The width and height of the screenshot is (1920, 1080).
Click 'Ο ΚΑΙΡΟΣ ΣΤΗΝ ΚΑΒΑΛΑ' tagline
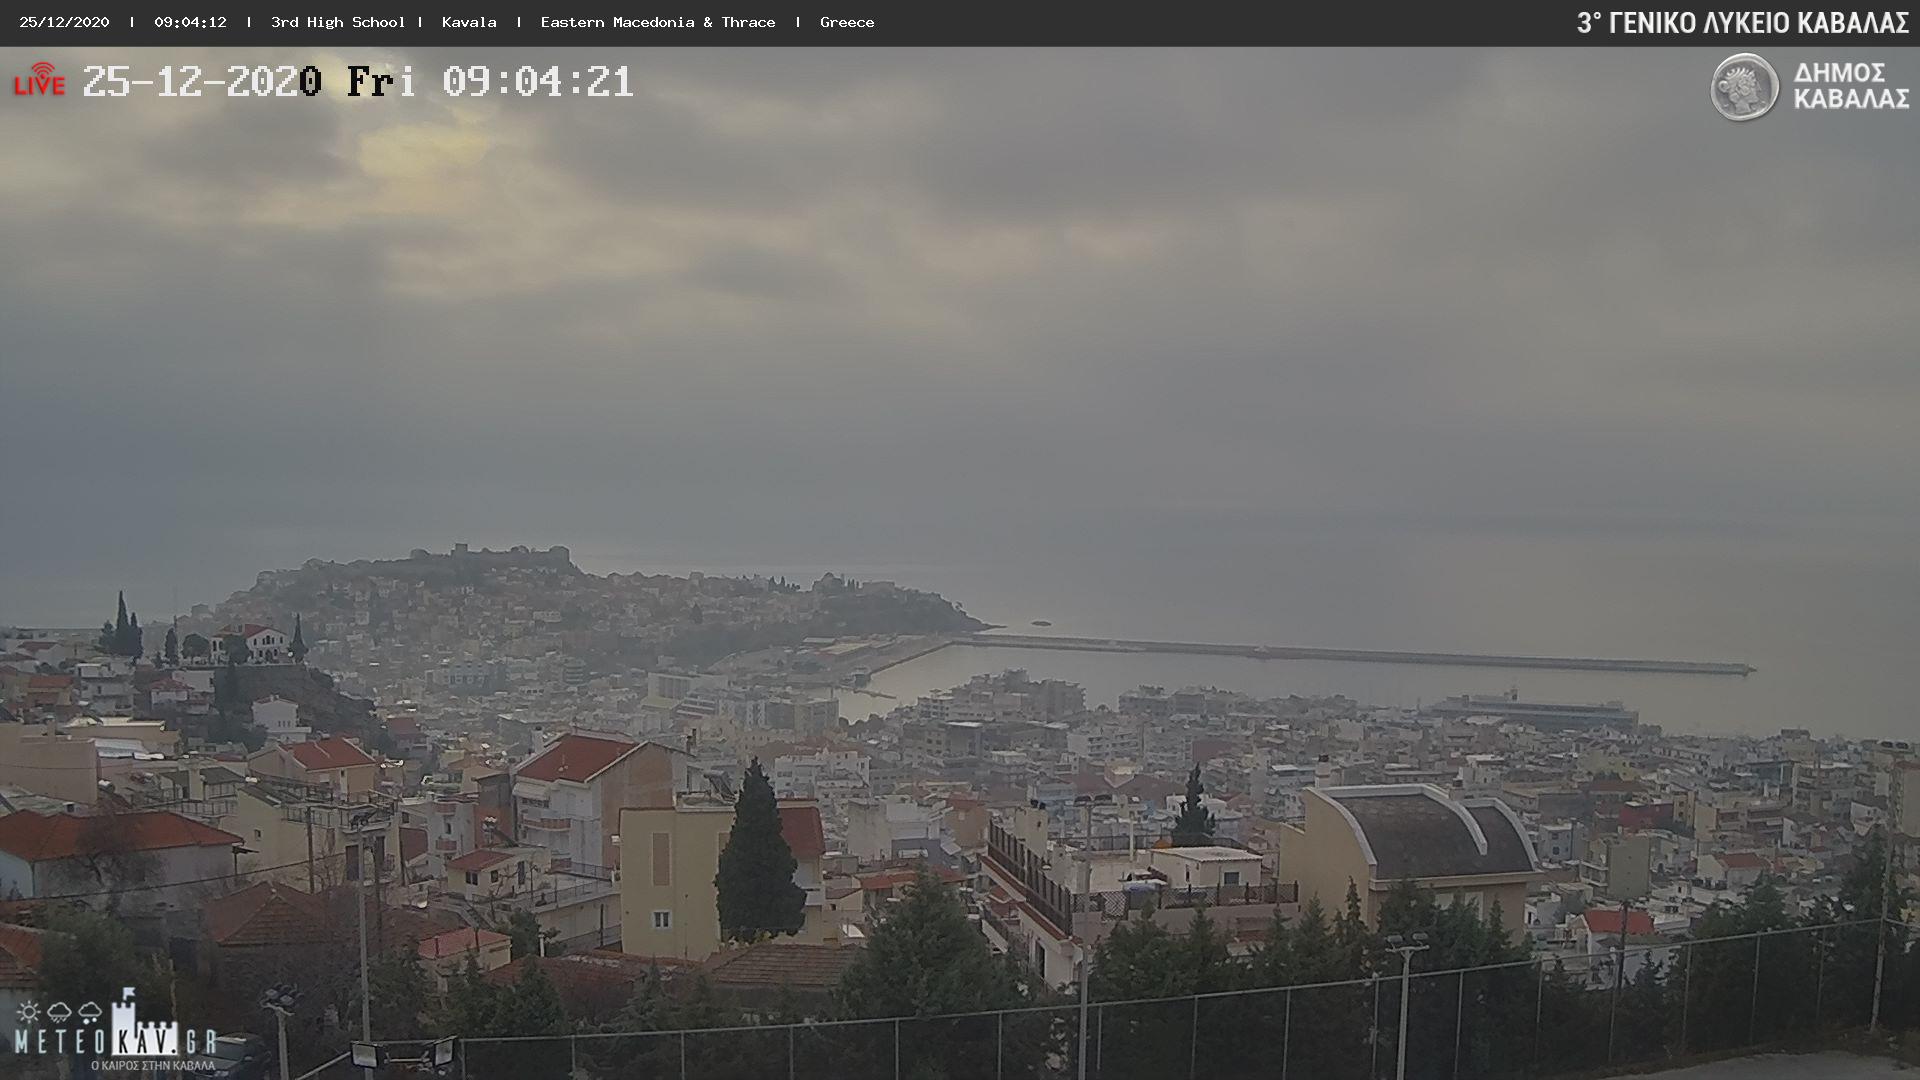pos(153,1065)
